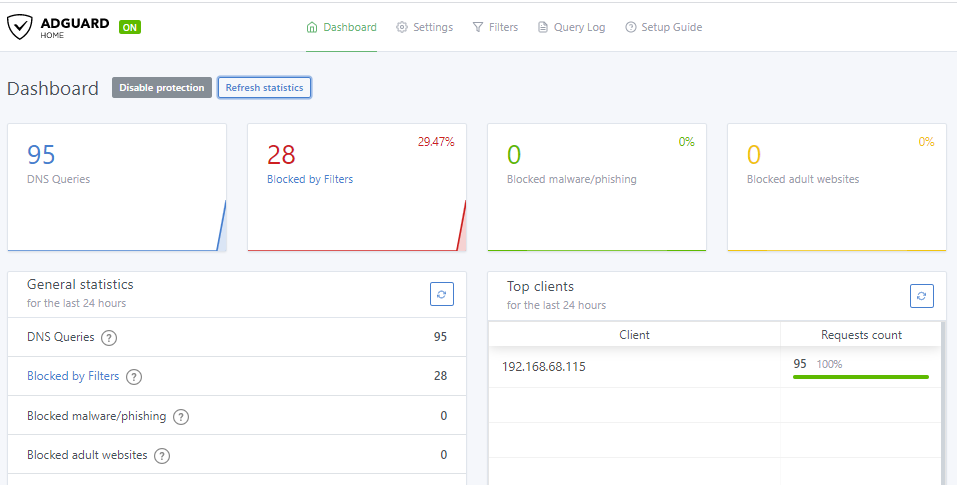Screen dimensions: 957x485
Task: Click the Dashboard page title
Action: pos(52,88)
